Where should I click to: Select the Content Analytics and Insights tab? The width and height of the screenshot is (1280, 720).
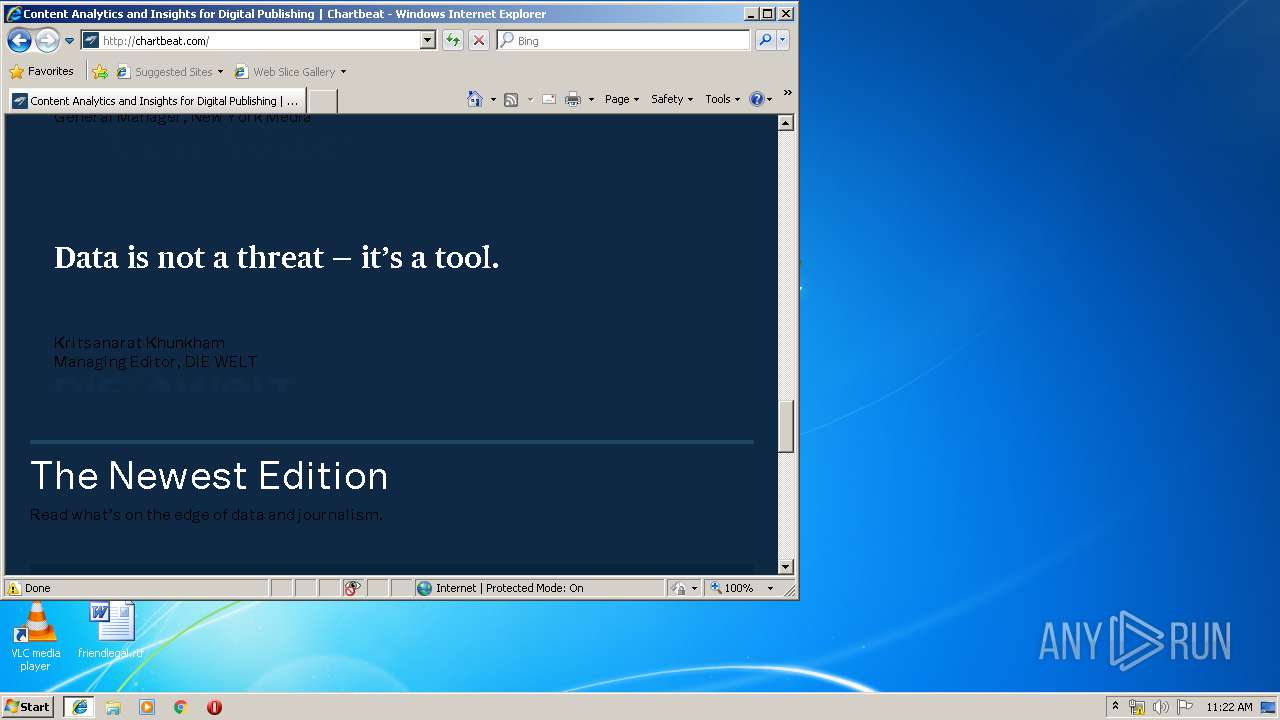pyautogui.click(x=158, y=101)
